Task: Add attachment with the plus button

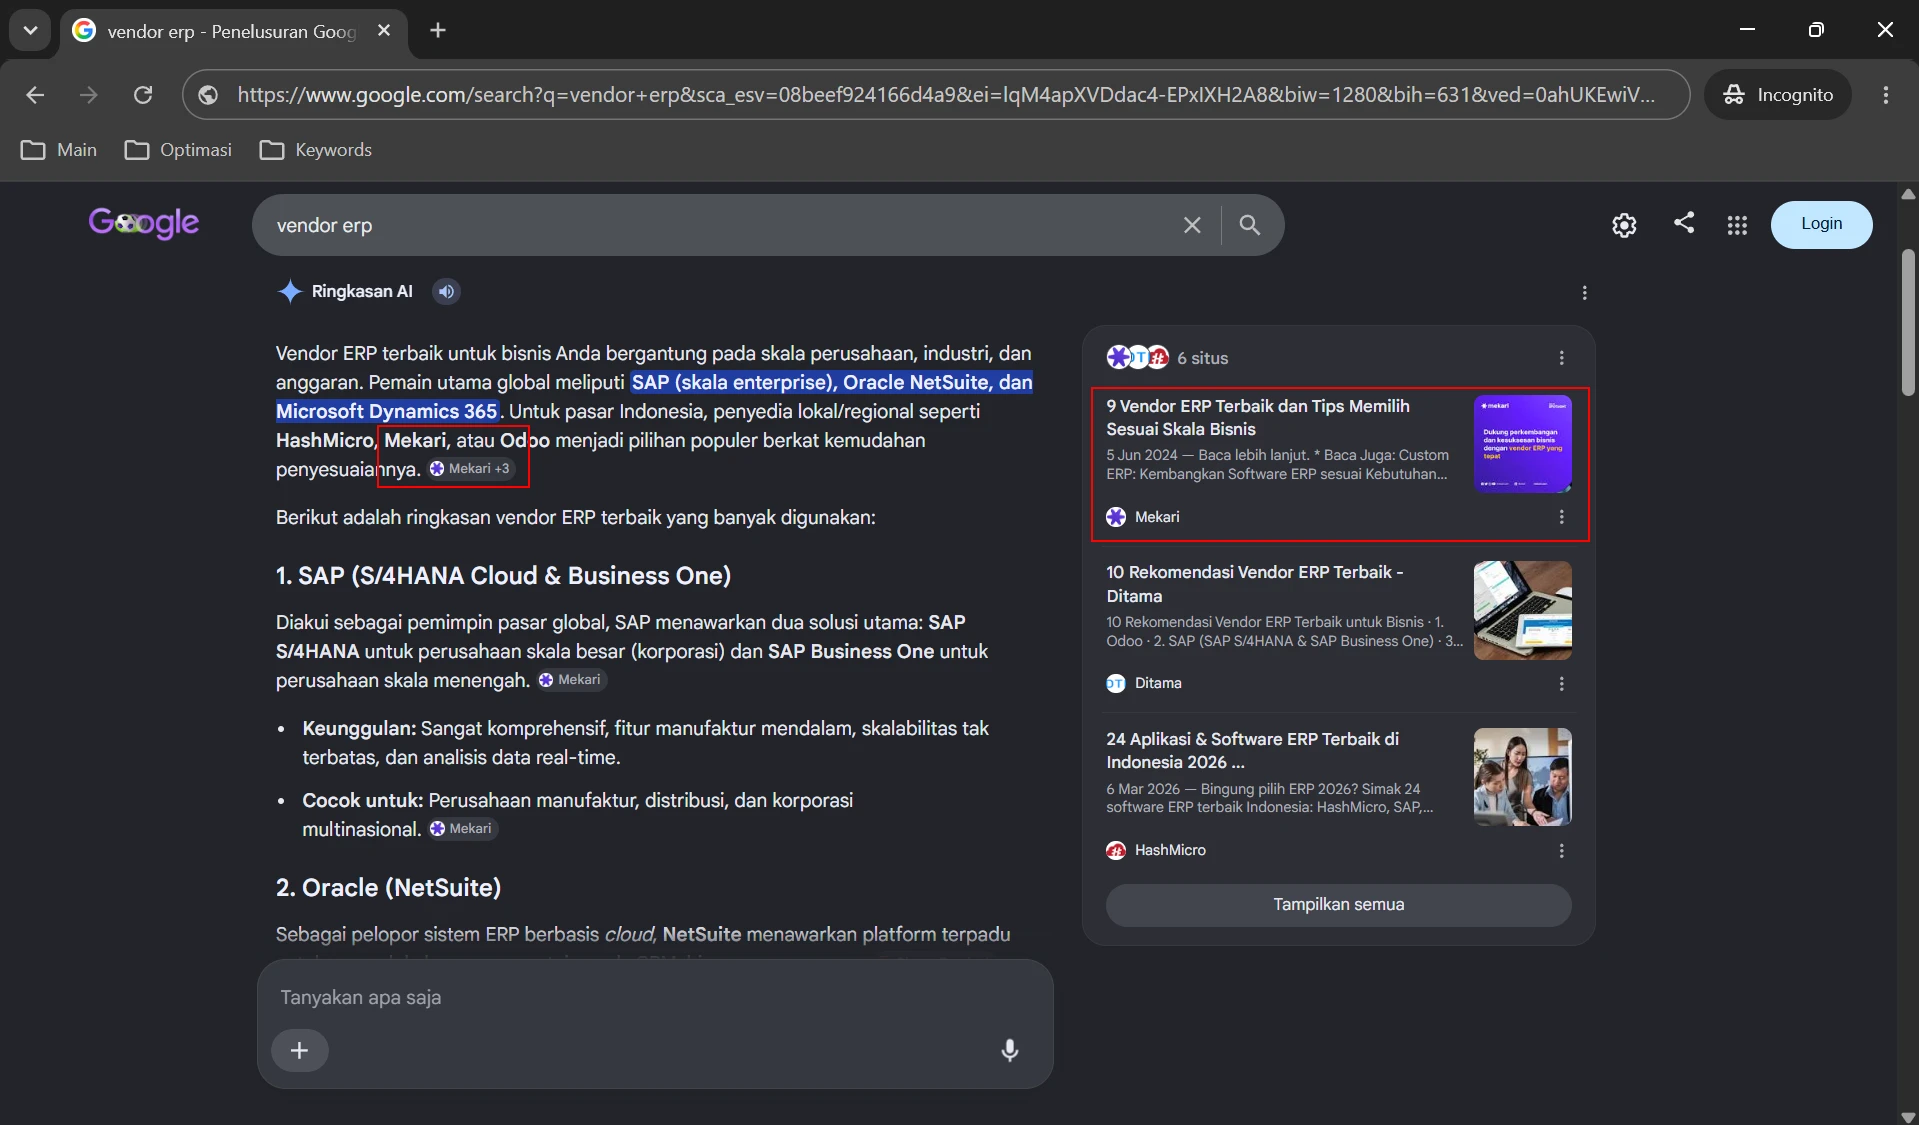Action: pos(299,1051)
